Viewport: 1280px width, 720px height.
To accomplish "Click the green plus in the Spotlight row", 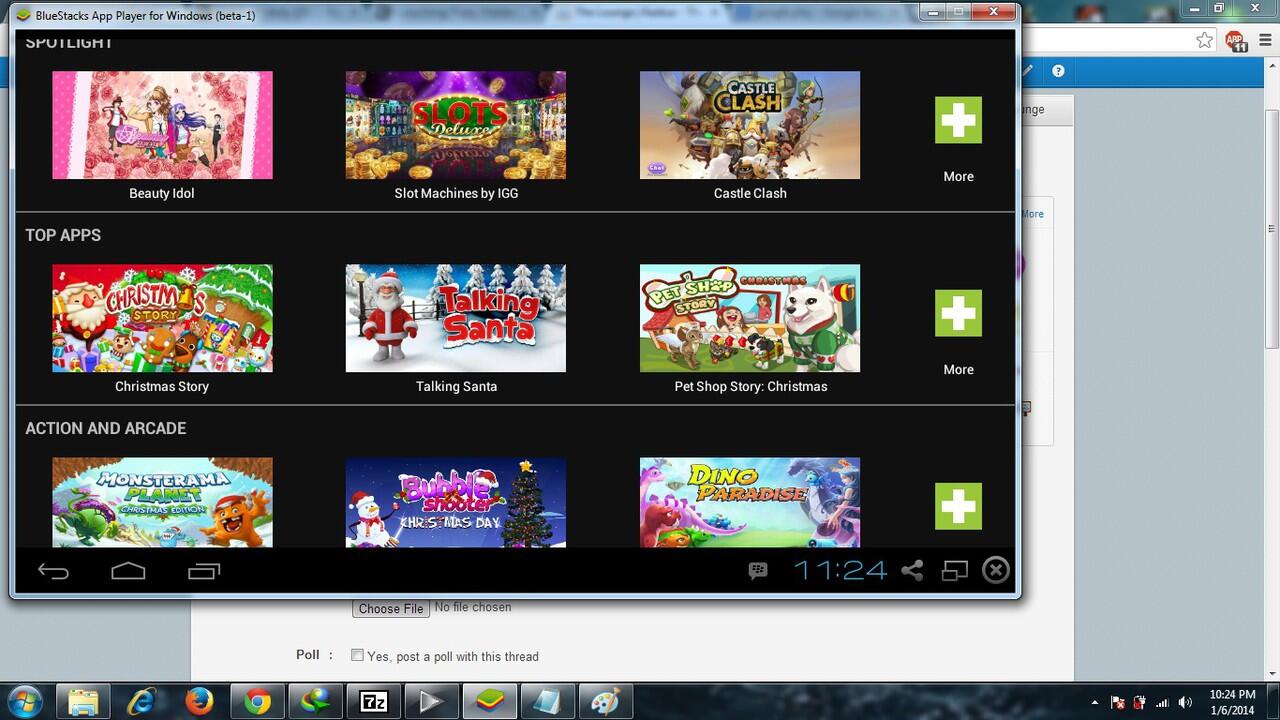I will [958, 120].
